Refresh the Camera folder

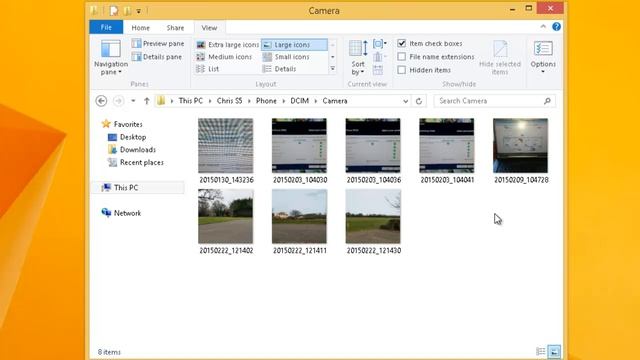tap(419, 101)
